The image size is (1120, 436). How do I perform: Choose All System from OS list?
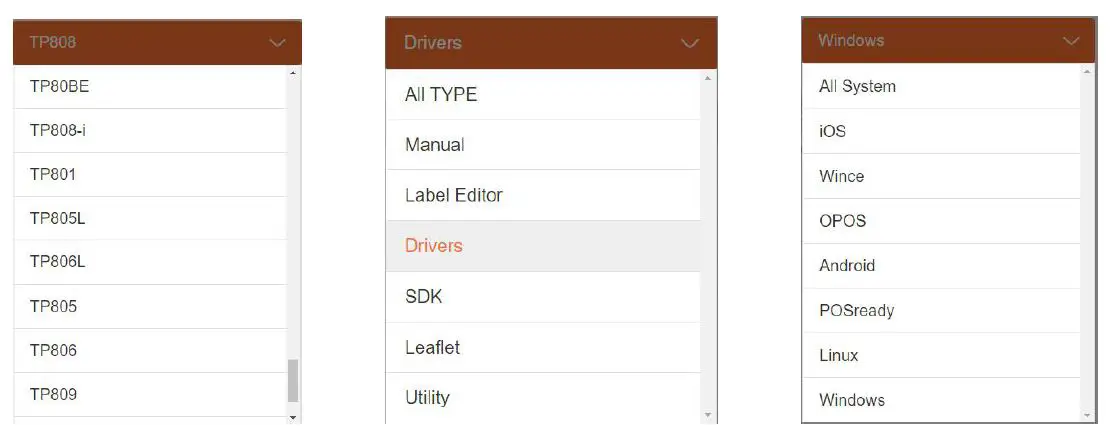point(857,87)
